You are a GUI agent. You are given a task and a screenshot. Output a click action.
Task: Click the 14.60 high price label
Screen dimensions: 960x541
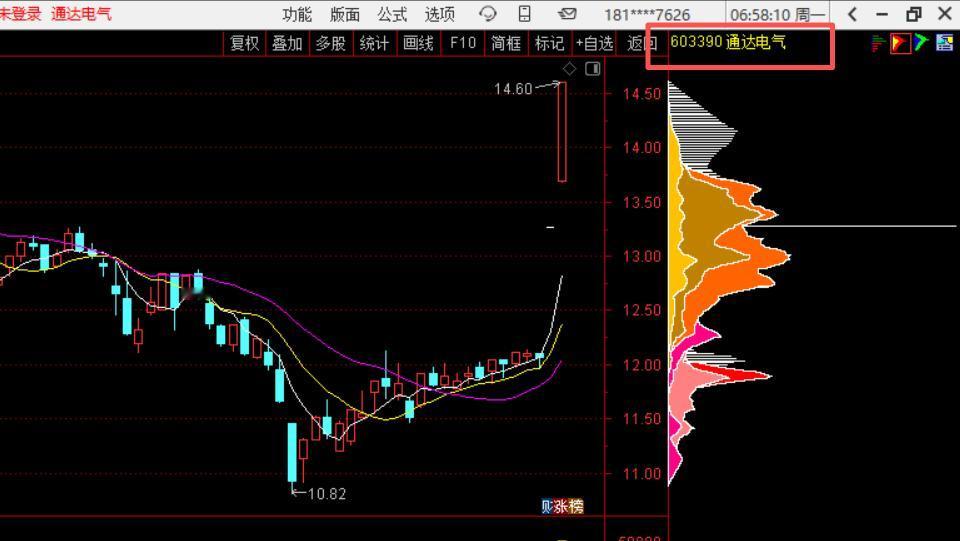point(513,89)
